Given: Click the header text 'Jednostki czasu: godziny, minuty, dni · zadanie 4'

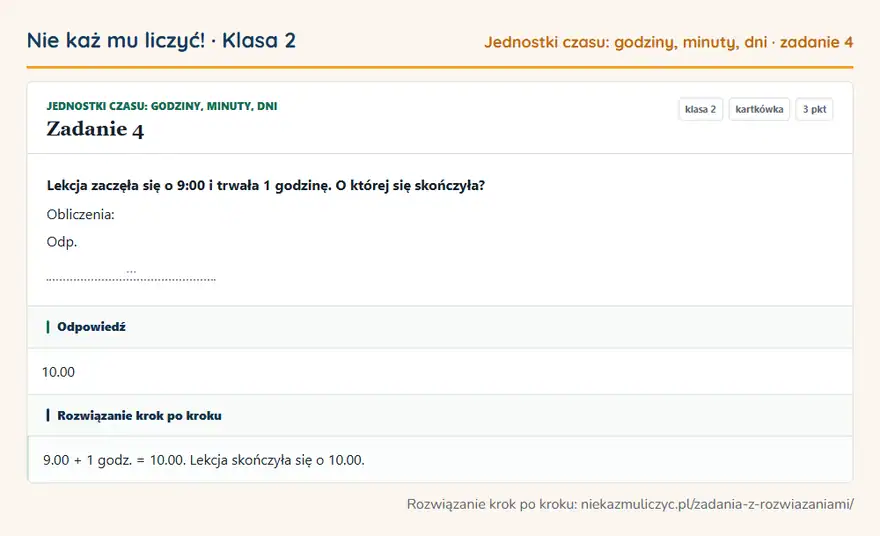Looking at the screenshot, I should click(668, 42).
